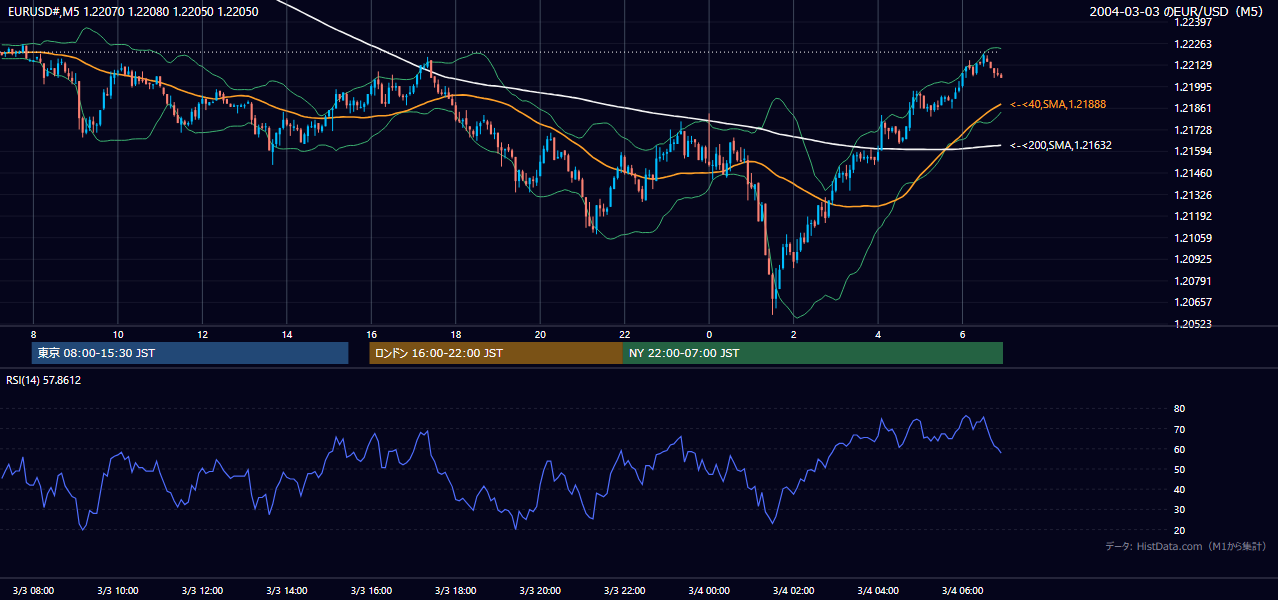Click RSI level 60 on the axis

(x=1179, y=449)
